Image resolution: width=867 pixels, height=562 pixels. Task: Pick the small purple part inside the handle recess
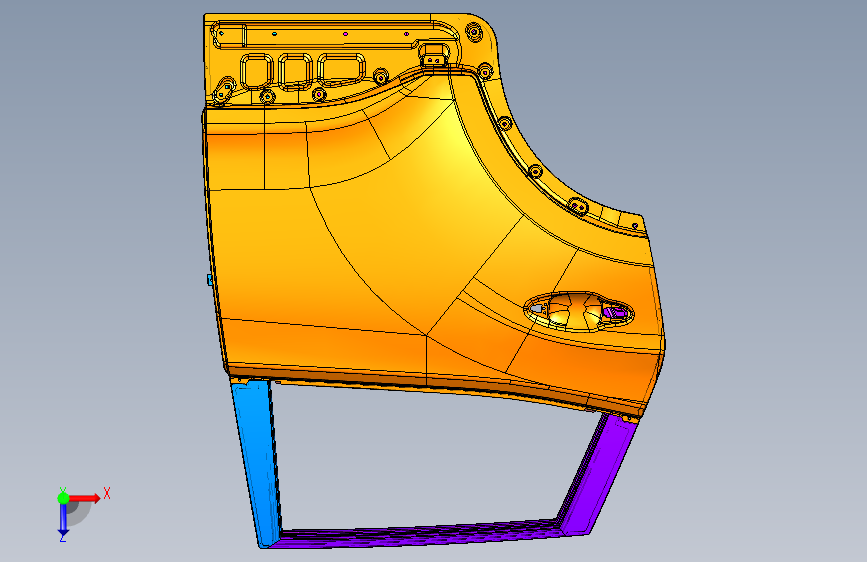pos(615,314)
